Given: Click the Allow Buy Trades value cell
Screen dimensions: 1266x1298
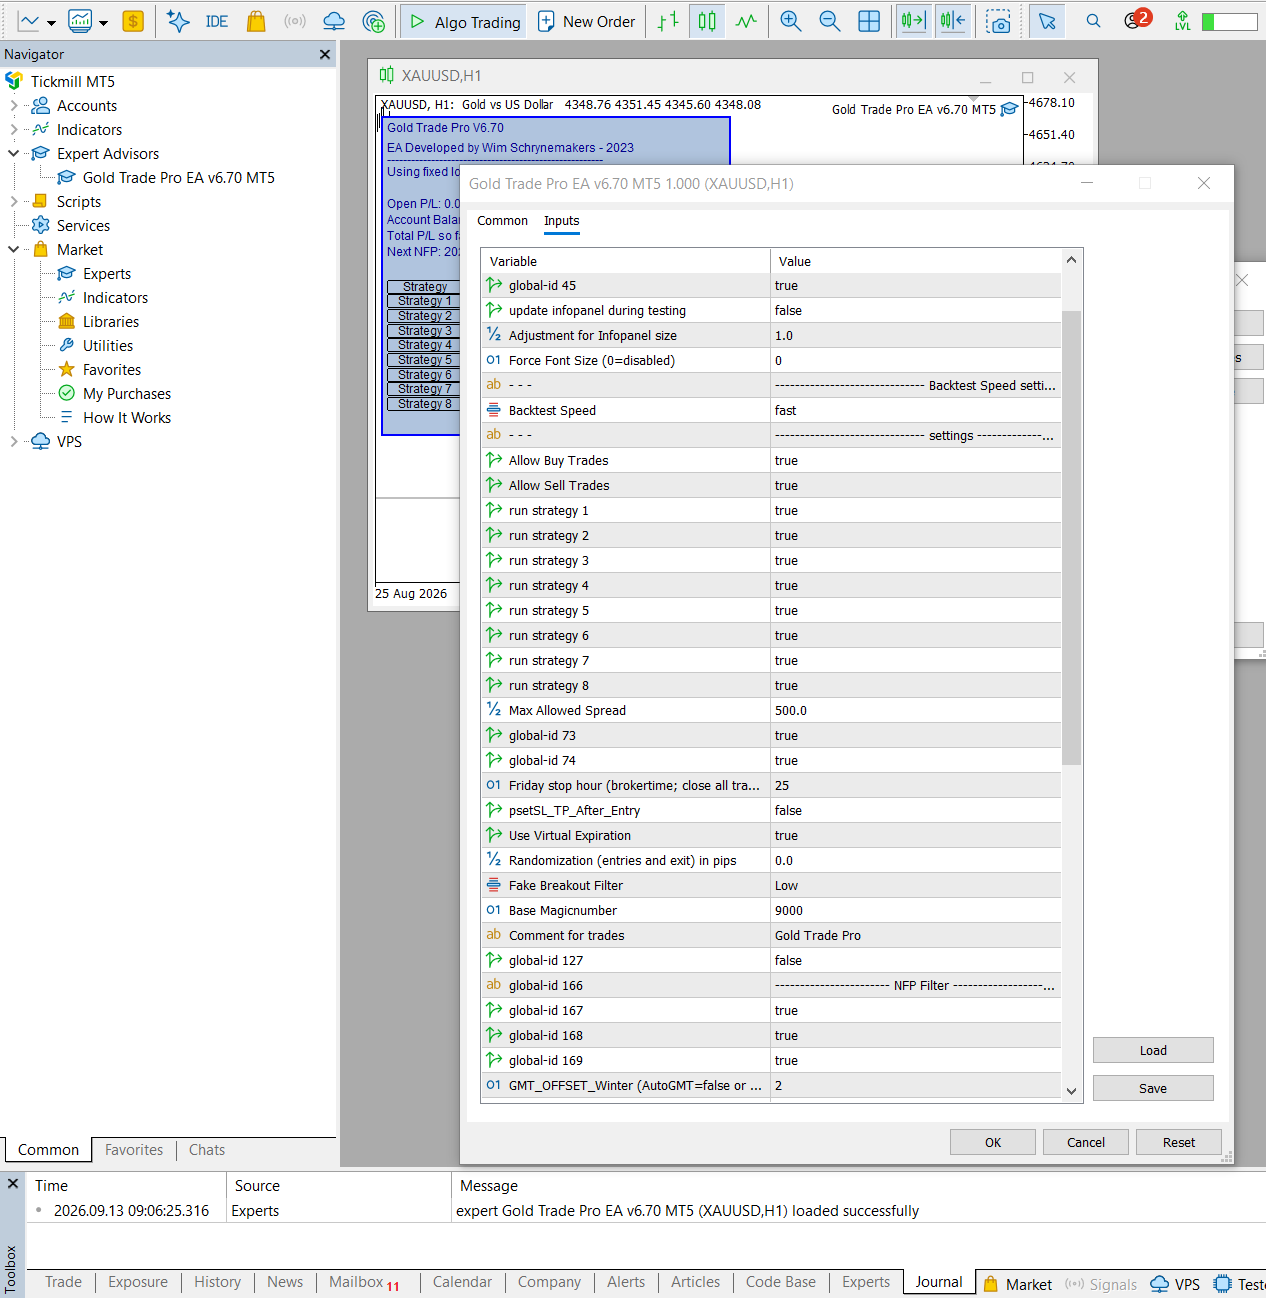Looking at the screenshot, I should coord(915,460).
